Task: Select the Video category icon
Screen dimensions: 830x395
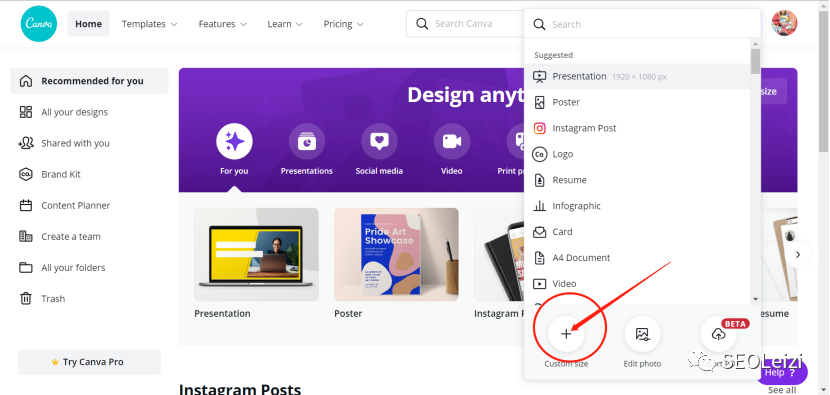Action: [x=452, y=141]
